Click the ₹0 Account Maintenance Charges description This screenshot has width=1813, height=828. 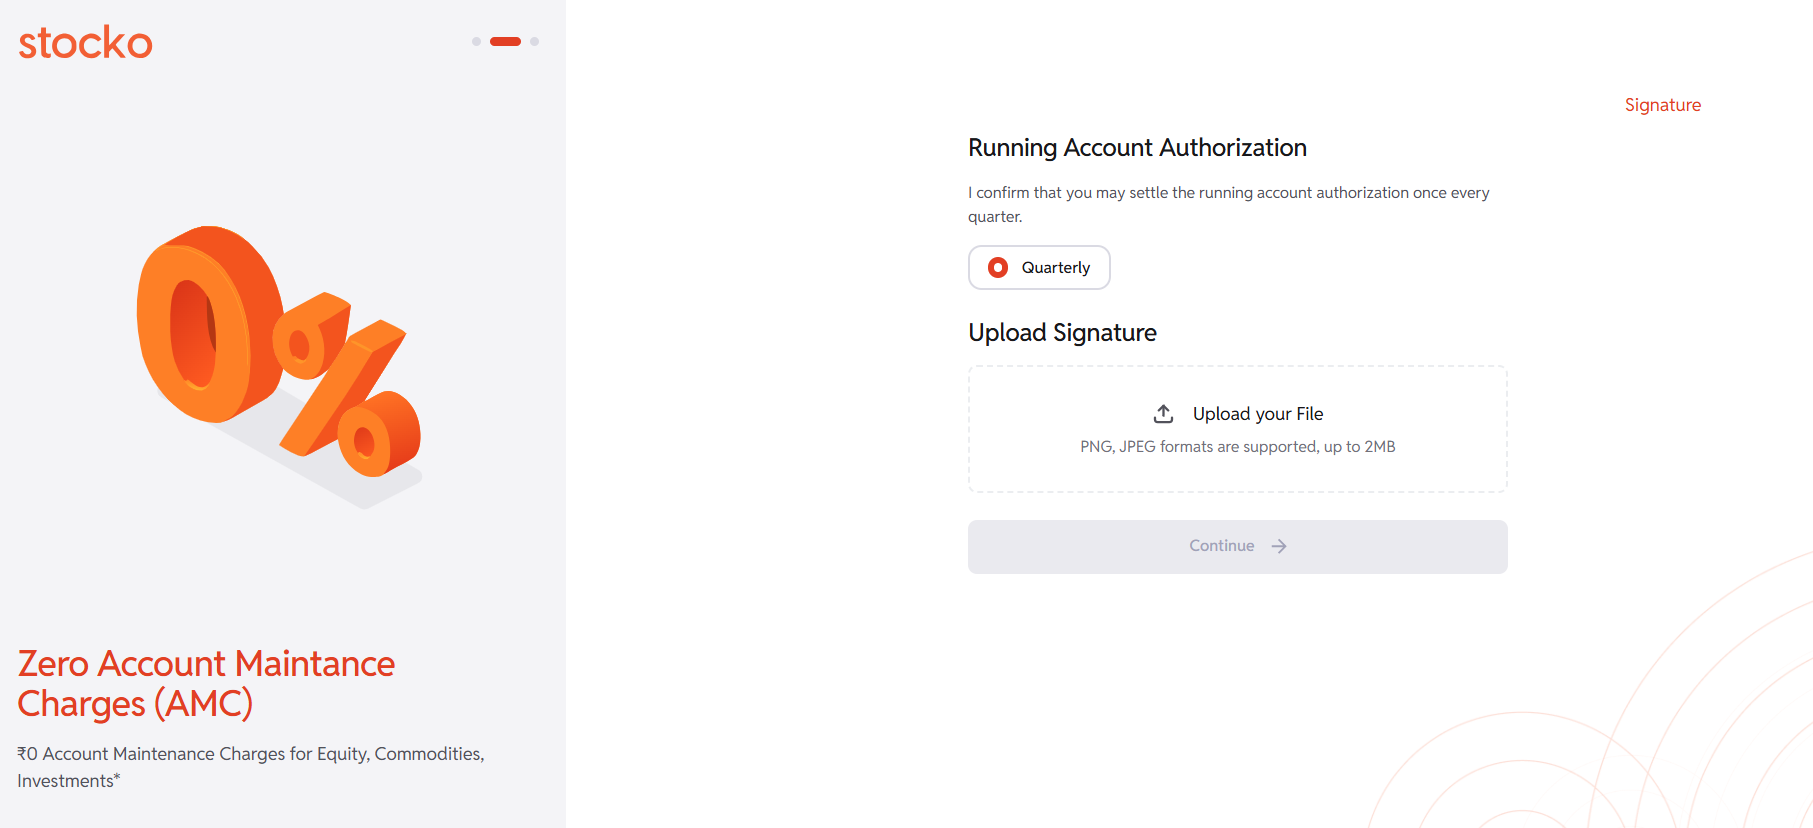(250, 767)
